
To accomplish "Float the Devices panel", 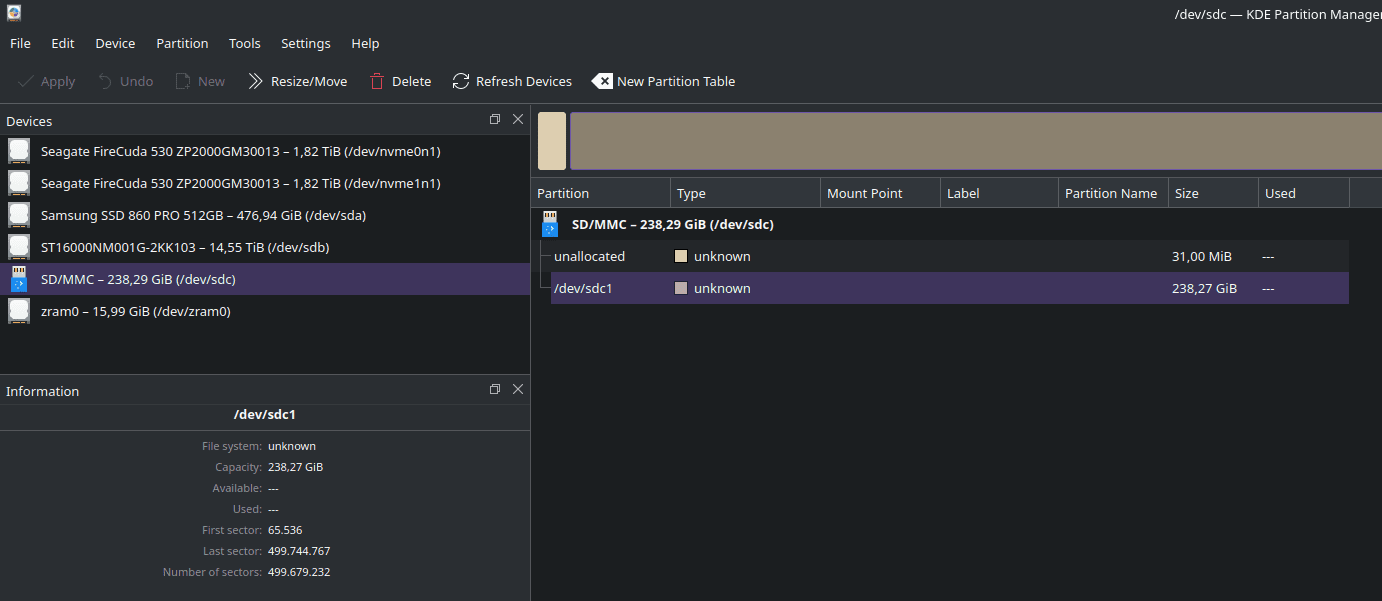I will pos(495,119).
